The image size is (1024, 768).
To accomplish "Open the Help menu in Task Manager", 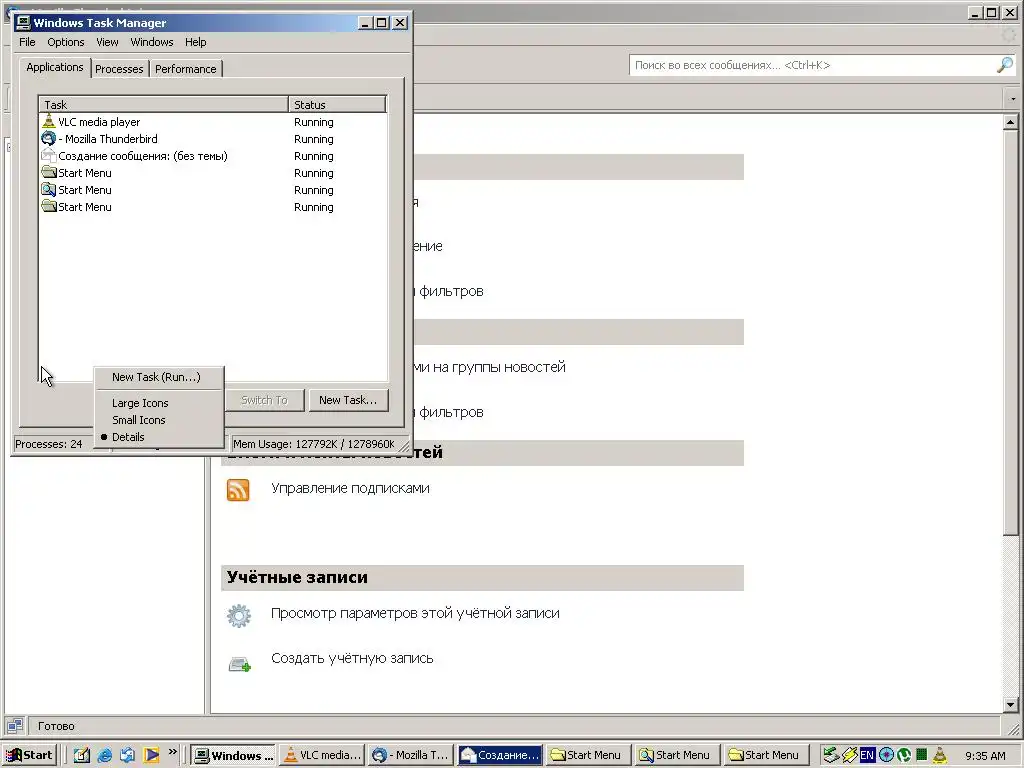I will (195, 42).
